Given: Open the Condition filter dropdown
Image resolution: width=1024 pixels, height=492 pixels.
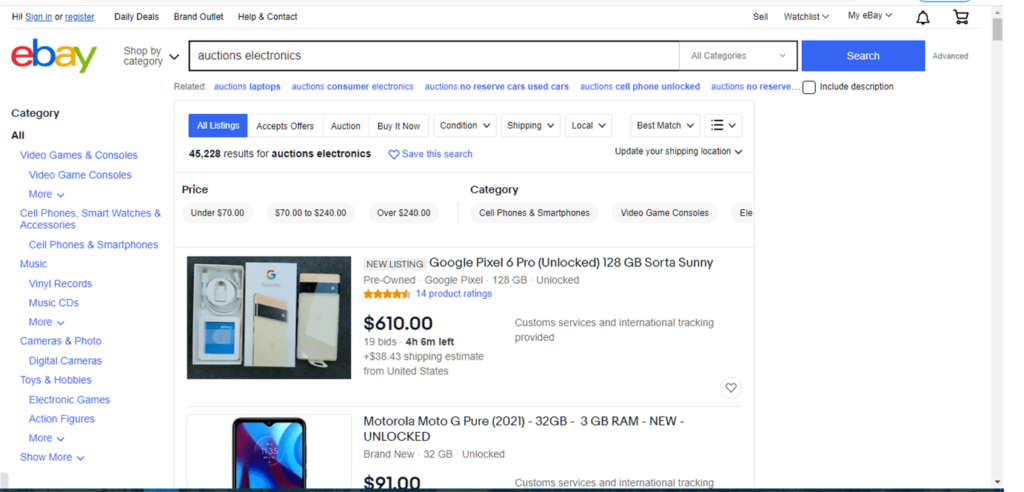Looking at the screenshot, I should 464,125.
